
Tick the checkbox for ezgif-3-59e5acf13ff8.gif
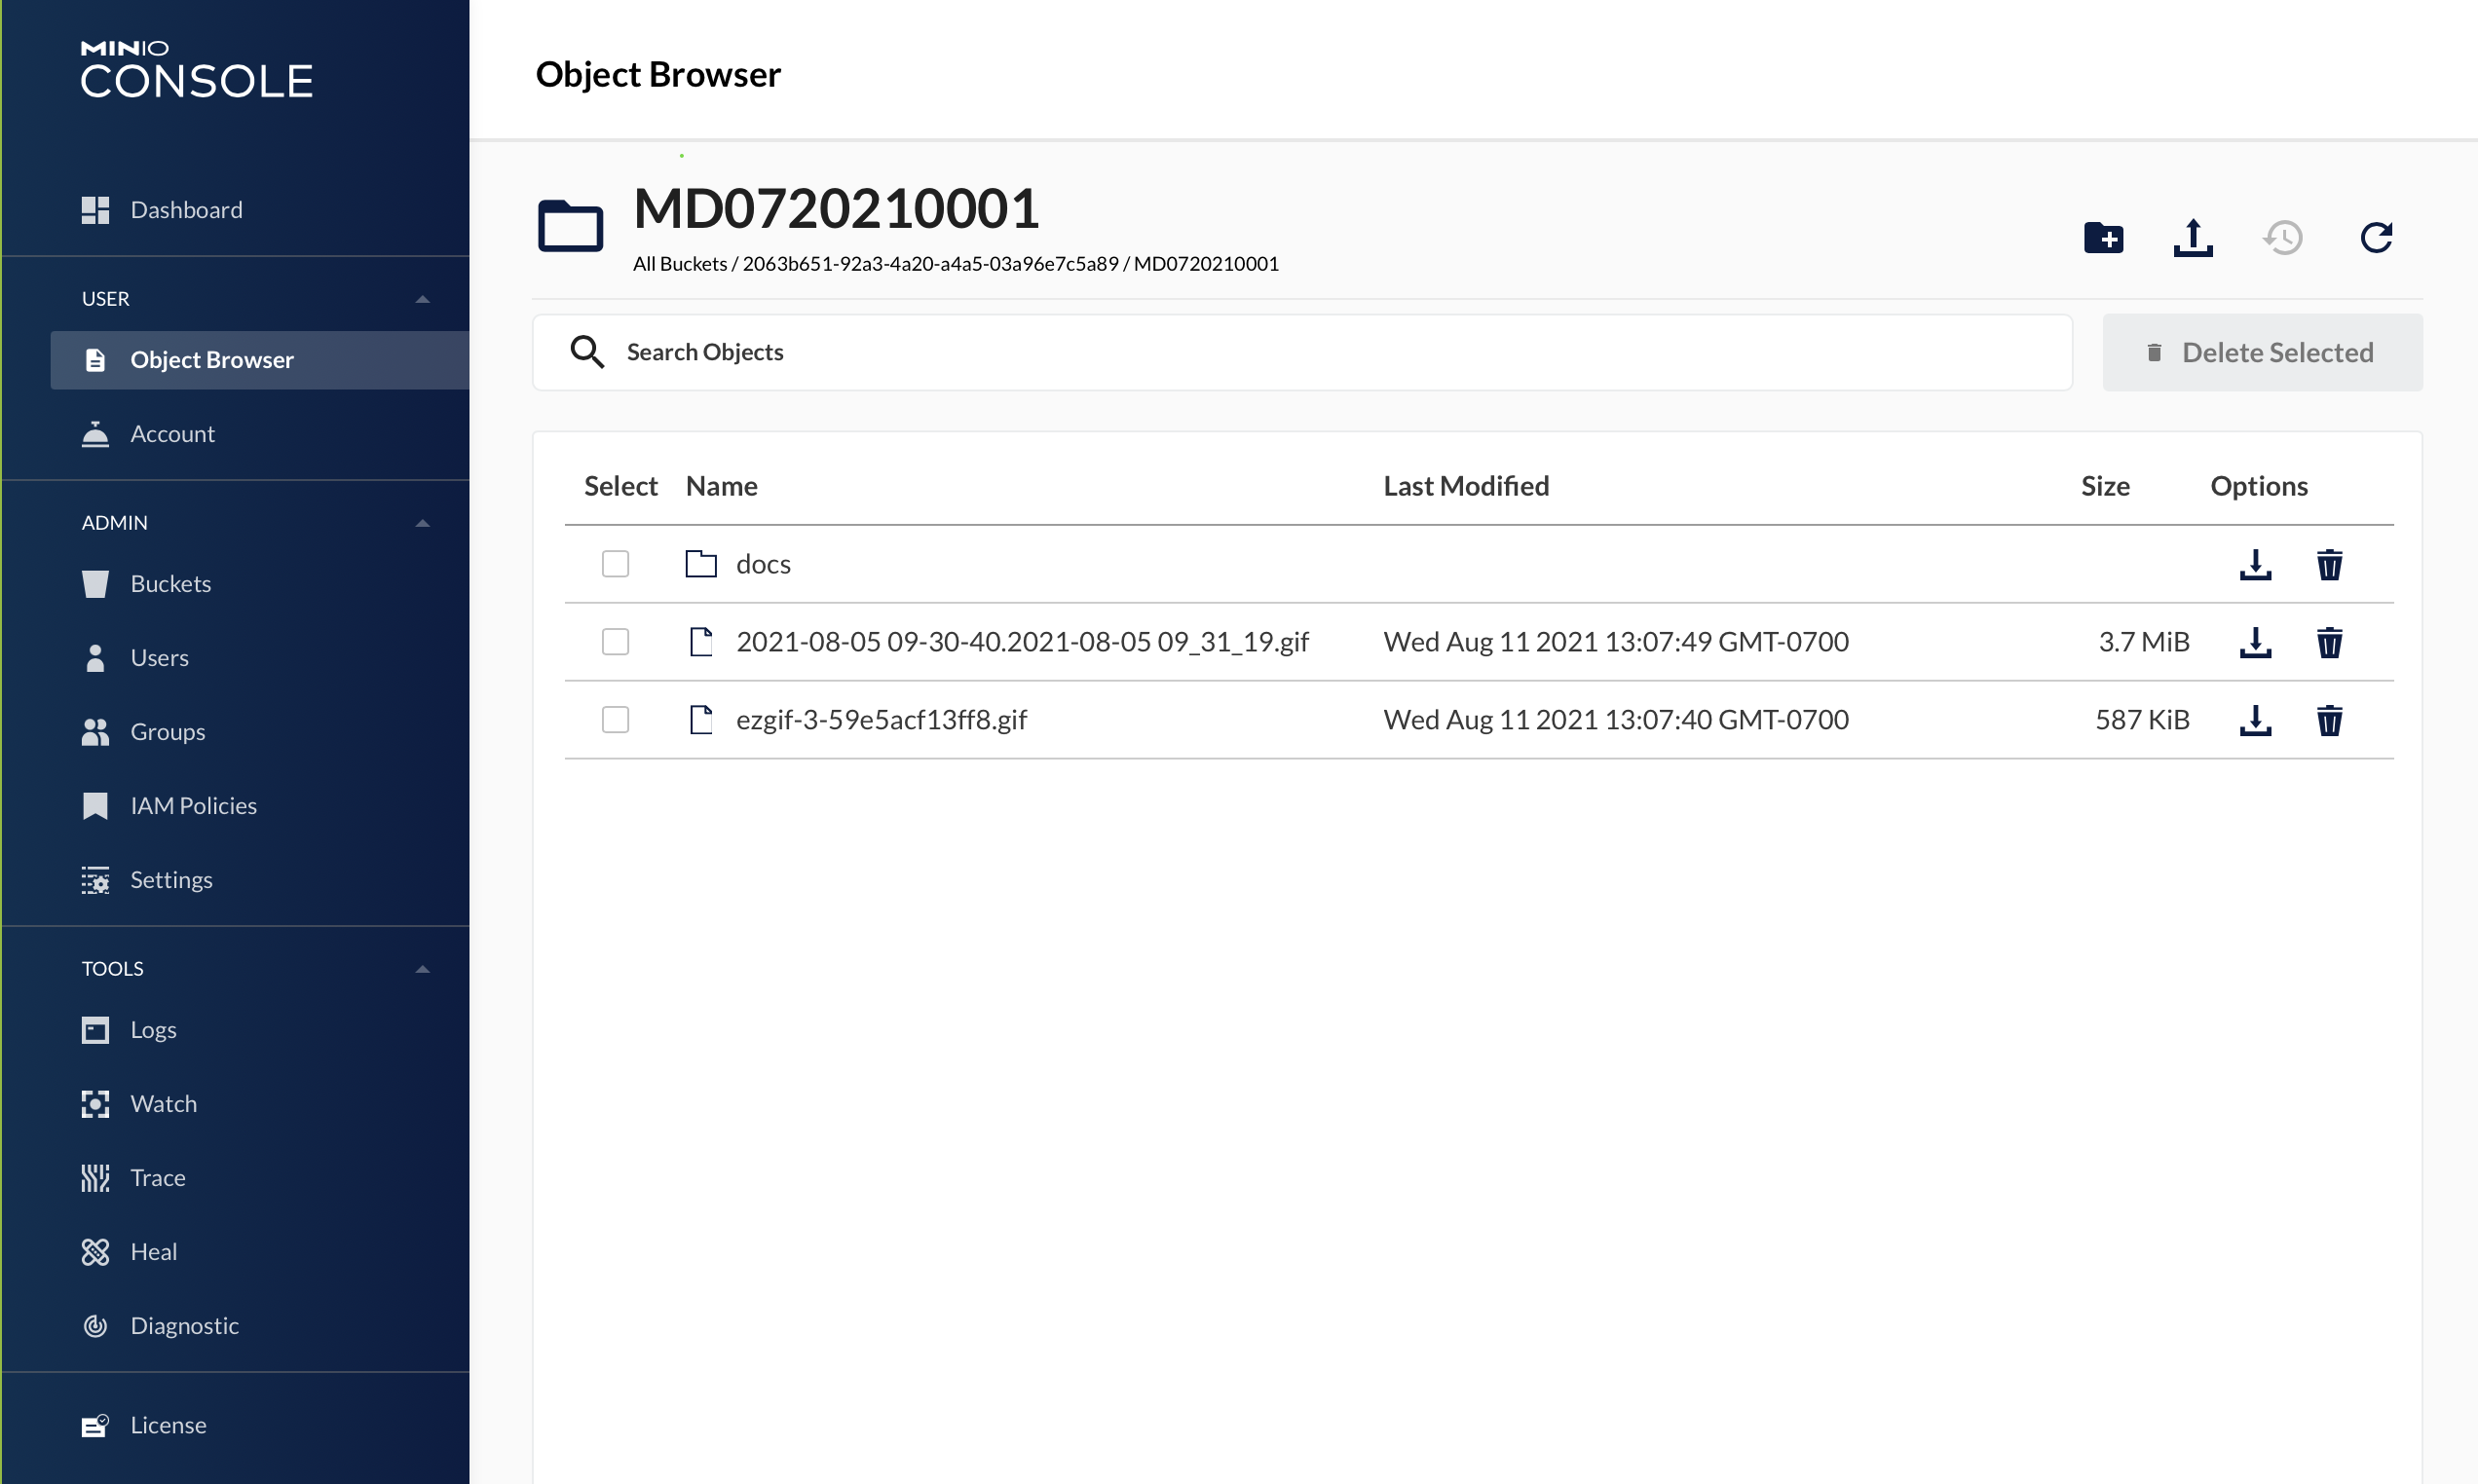[x=615, y=720]
